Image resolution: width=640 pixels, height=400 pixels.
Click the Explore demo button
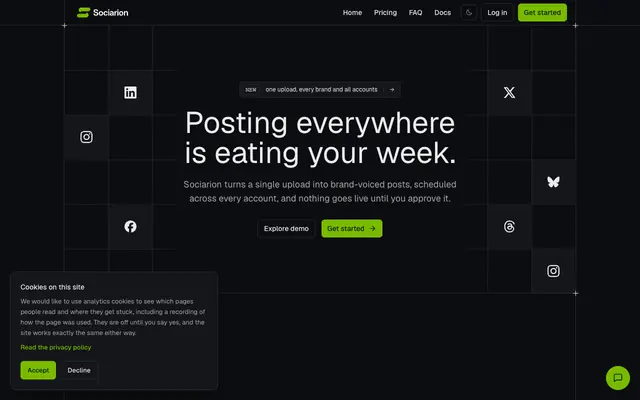pos(286,229)
